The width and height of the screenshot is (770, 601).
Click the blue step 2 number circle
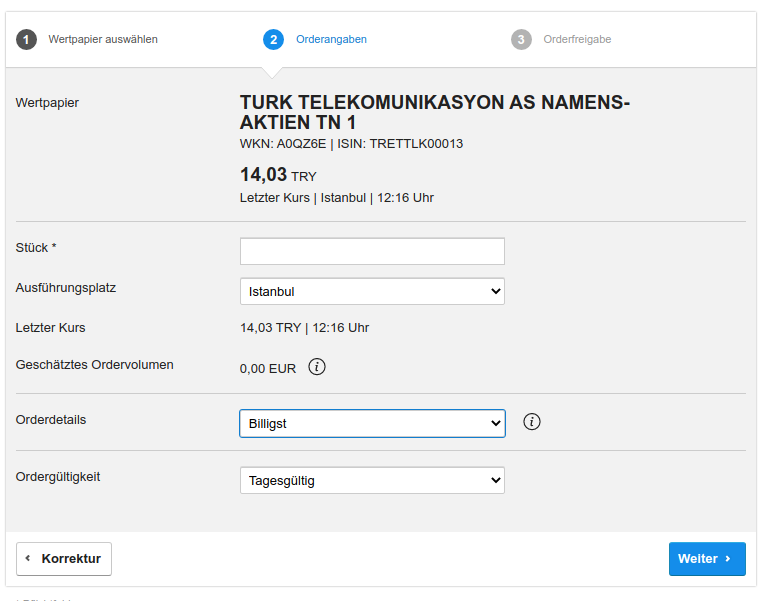[x=273, y=40]
